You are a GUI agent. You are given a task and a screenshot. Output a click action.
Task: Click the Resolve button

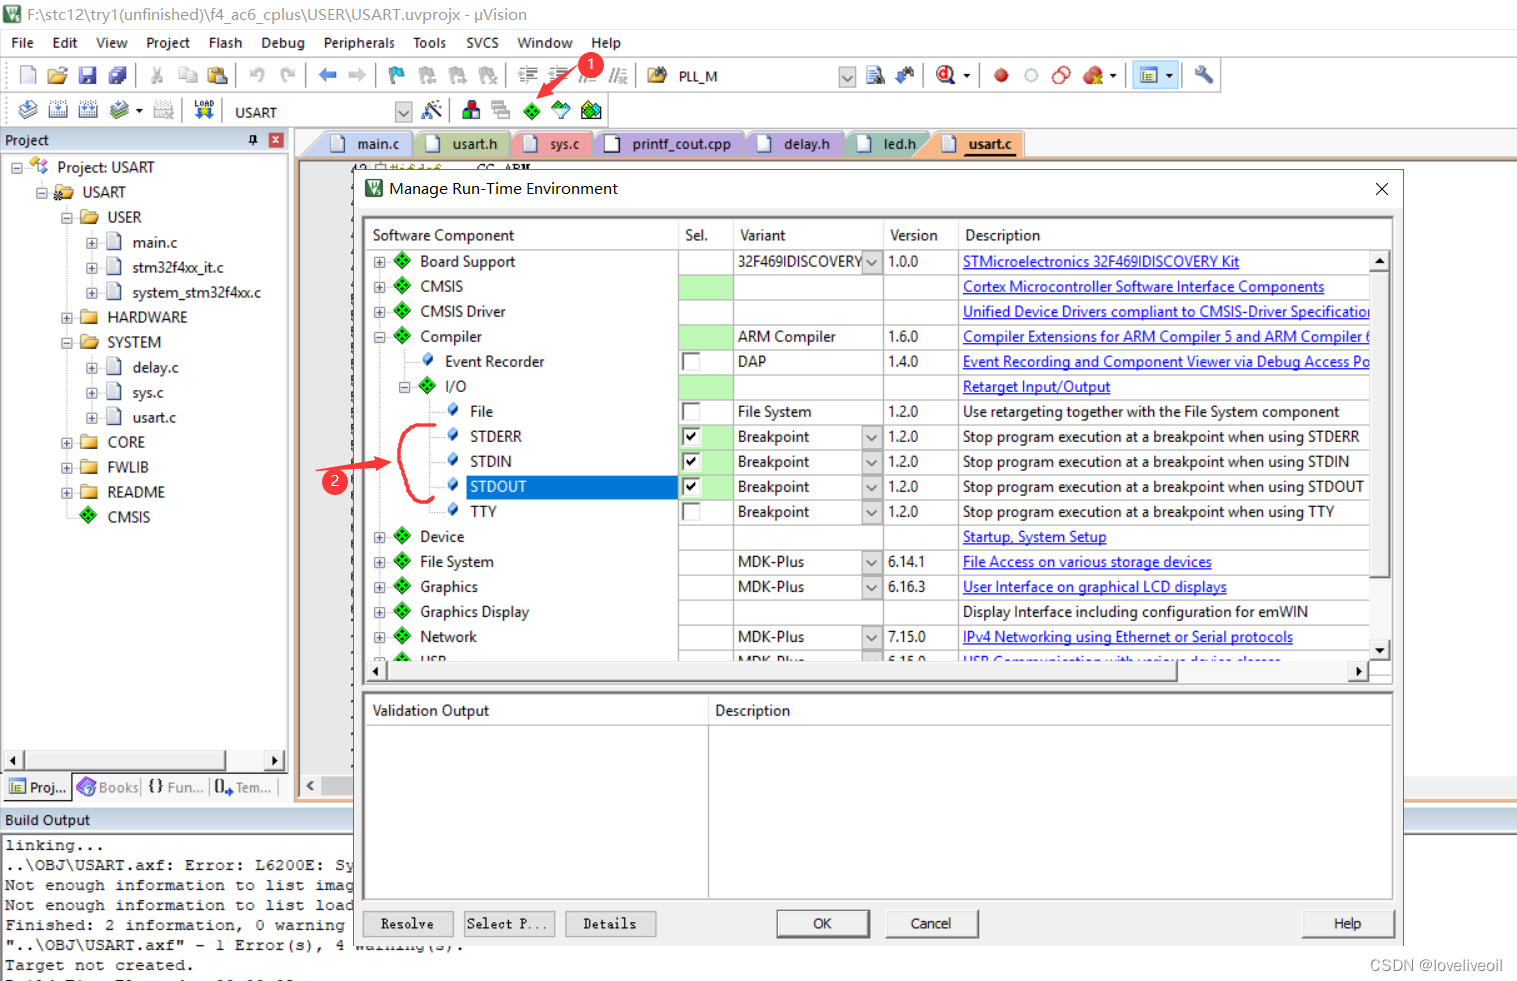tap(408, 924)
